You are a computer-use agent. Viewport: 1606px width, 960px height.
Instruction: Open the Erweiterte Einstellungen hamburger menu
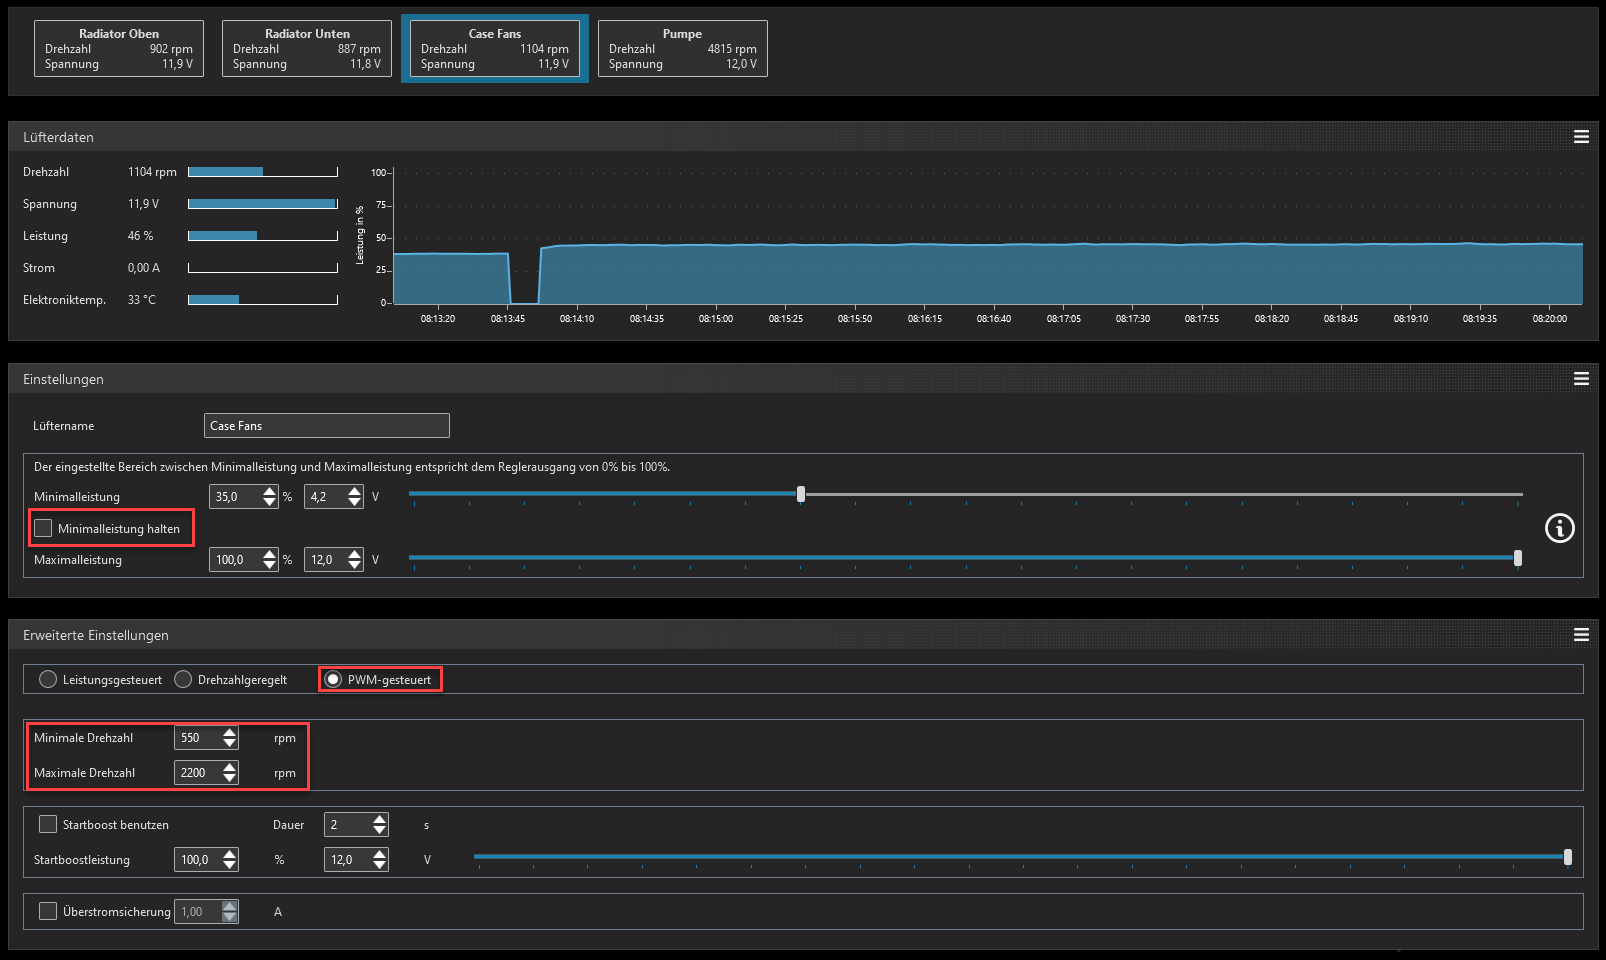[x=1581, y=635]
